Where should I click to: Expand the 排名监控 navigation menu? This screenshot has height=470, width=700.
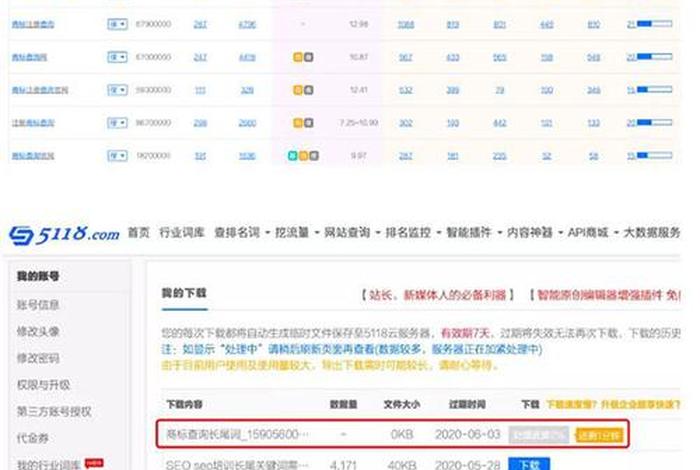[413, 233]
